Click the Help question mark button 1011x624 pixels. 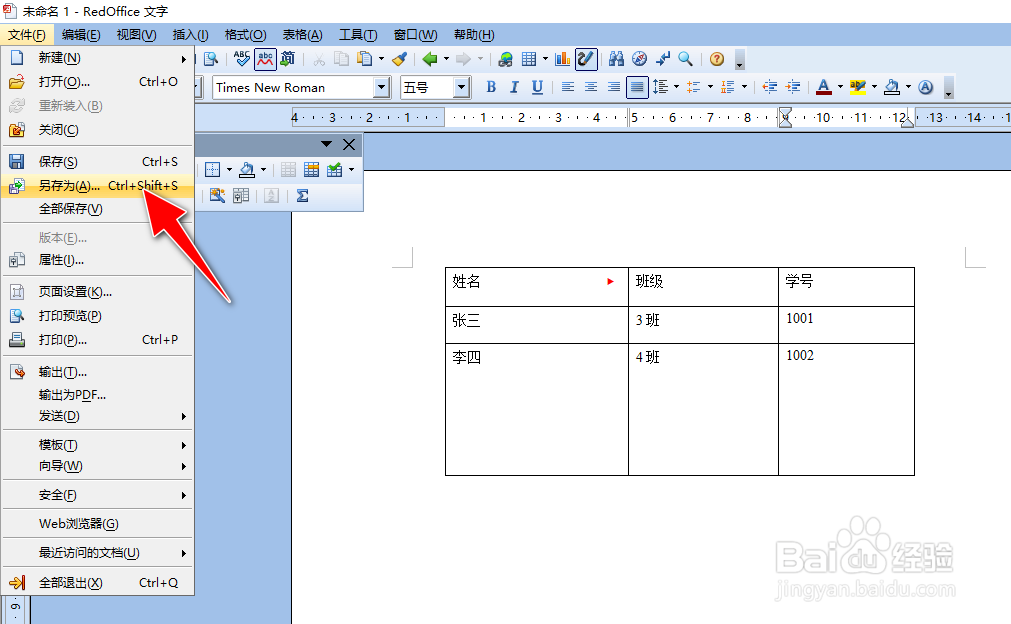coord(717,58)
